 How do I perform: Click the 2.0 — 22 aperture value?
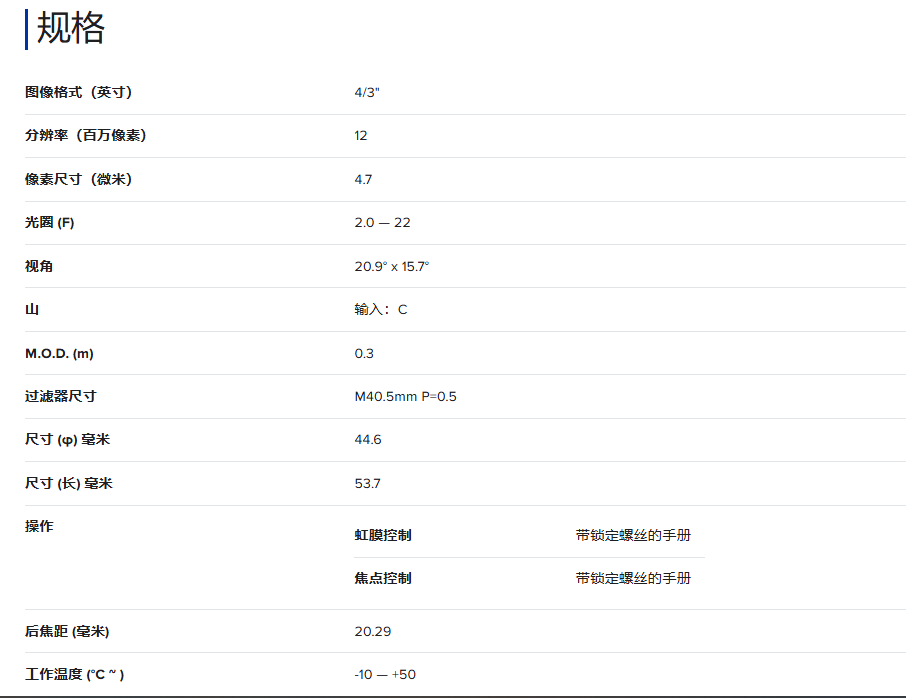click(x=382, y=223)
